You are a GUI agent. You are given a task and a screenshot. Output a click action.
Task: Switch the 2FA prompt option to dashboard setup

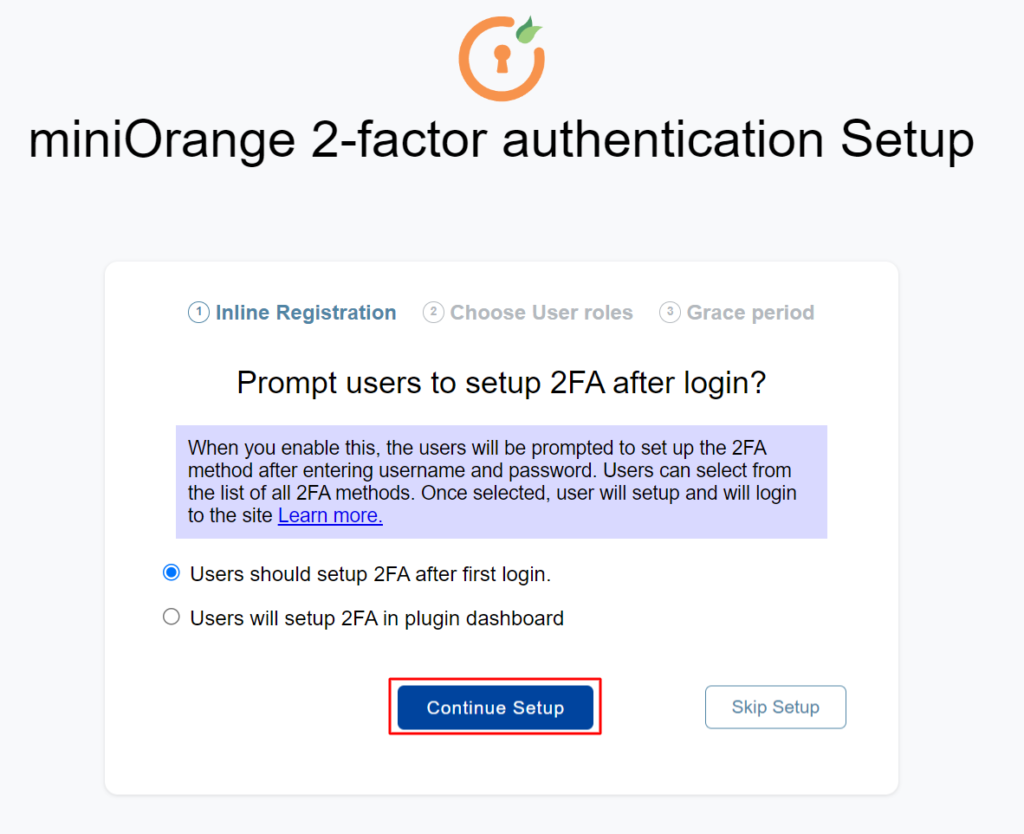coord(171,617)
